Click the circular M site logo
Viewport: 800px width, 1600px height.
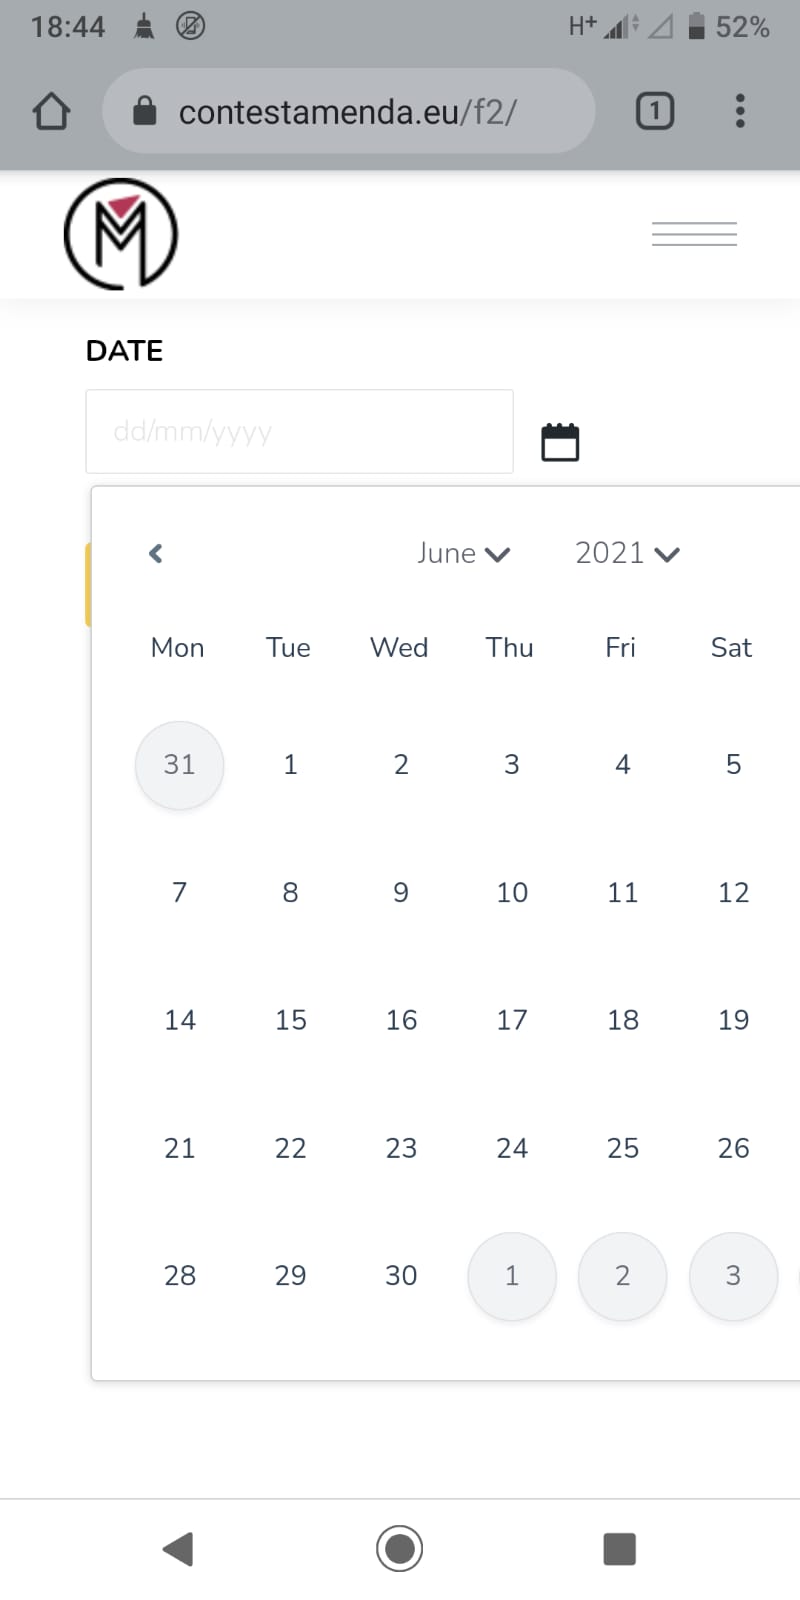121,234
